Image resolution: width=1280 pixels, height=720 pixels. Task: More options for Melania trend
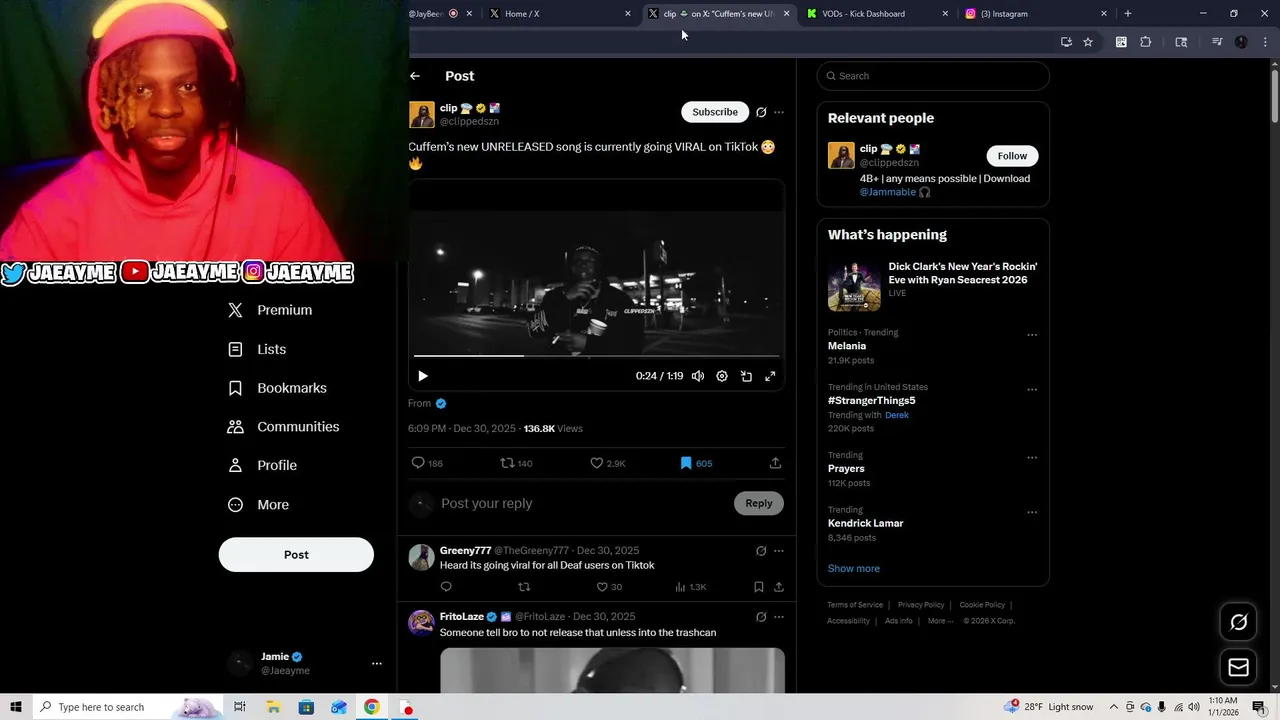(1032, 335)
